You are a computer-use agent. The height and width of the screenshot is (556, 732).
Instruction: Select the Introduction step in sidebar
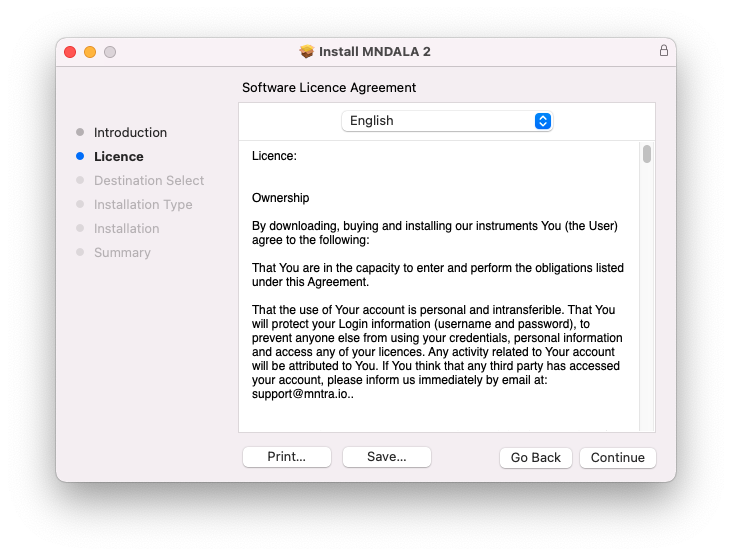[130, 133]
